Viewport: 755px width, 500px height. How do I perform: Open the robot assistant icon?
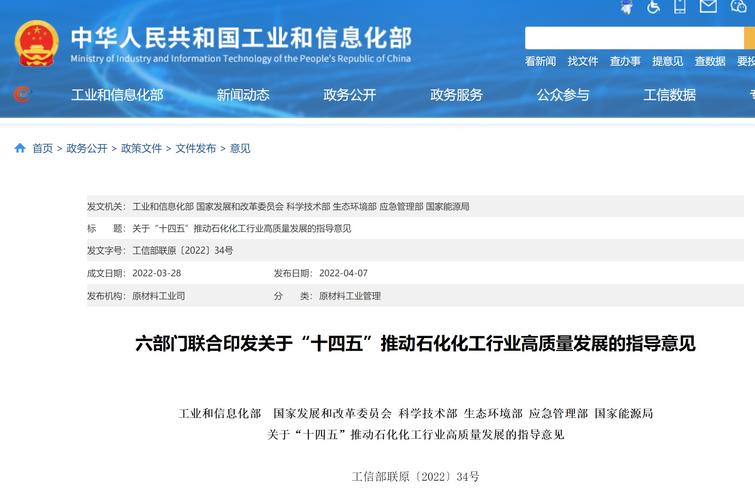coord(626,7)
